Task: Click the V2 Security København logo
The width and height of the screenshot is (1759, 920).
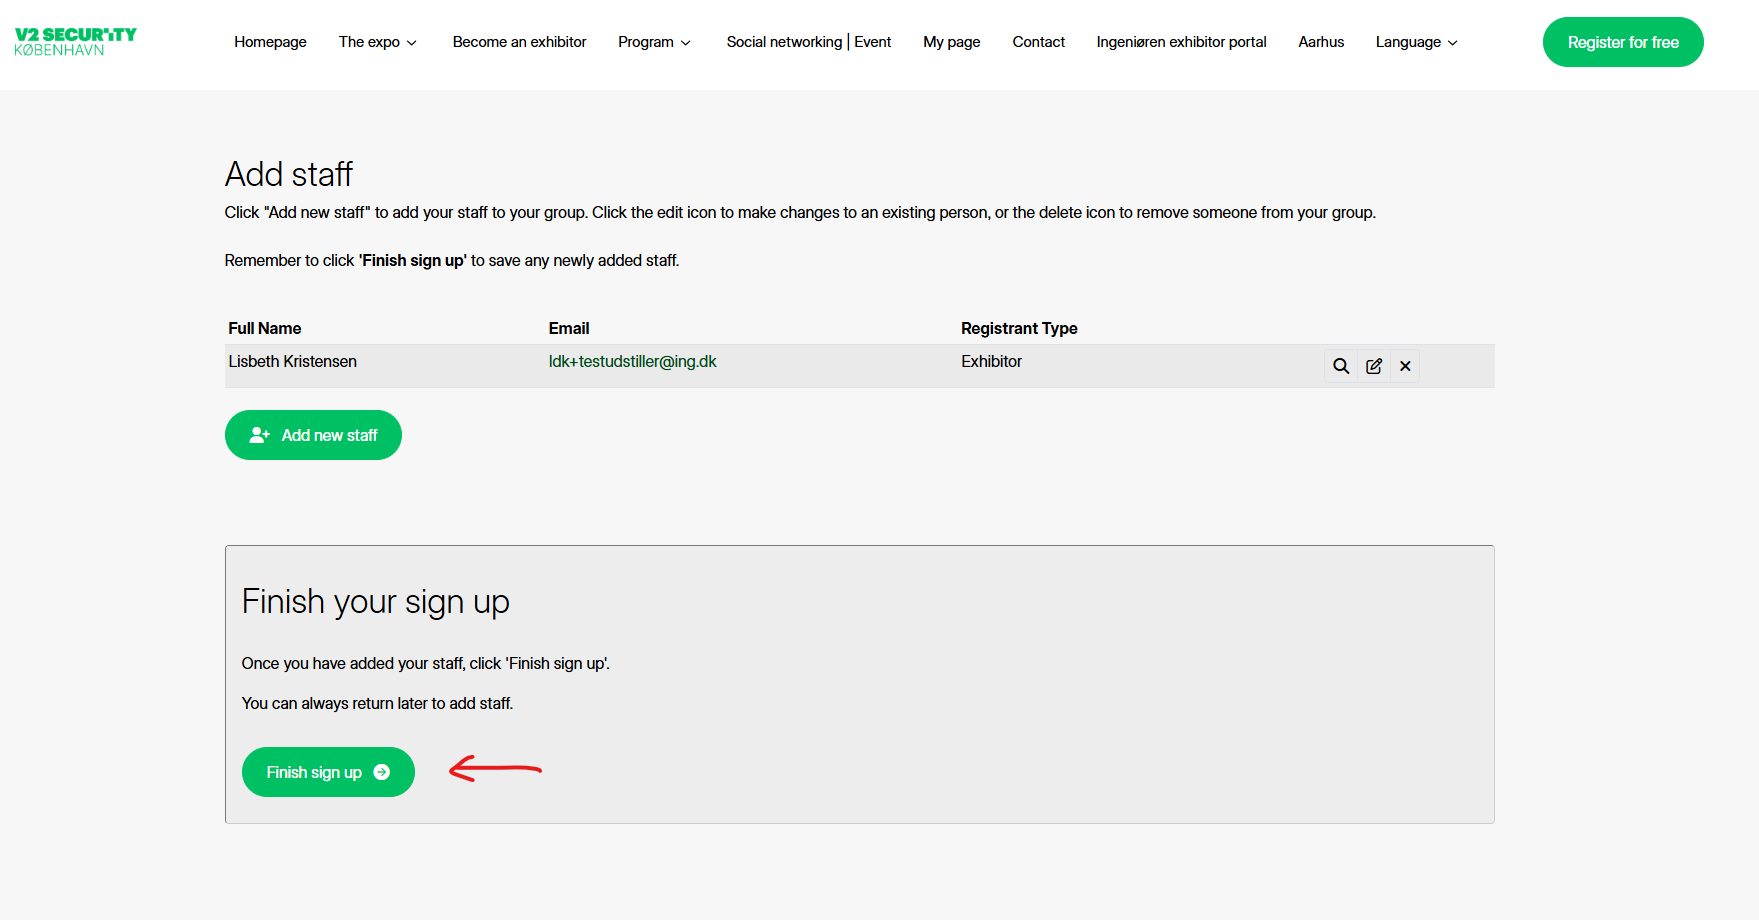Action: coord(76,42)
